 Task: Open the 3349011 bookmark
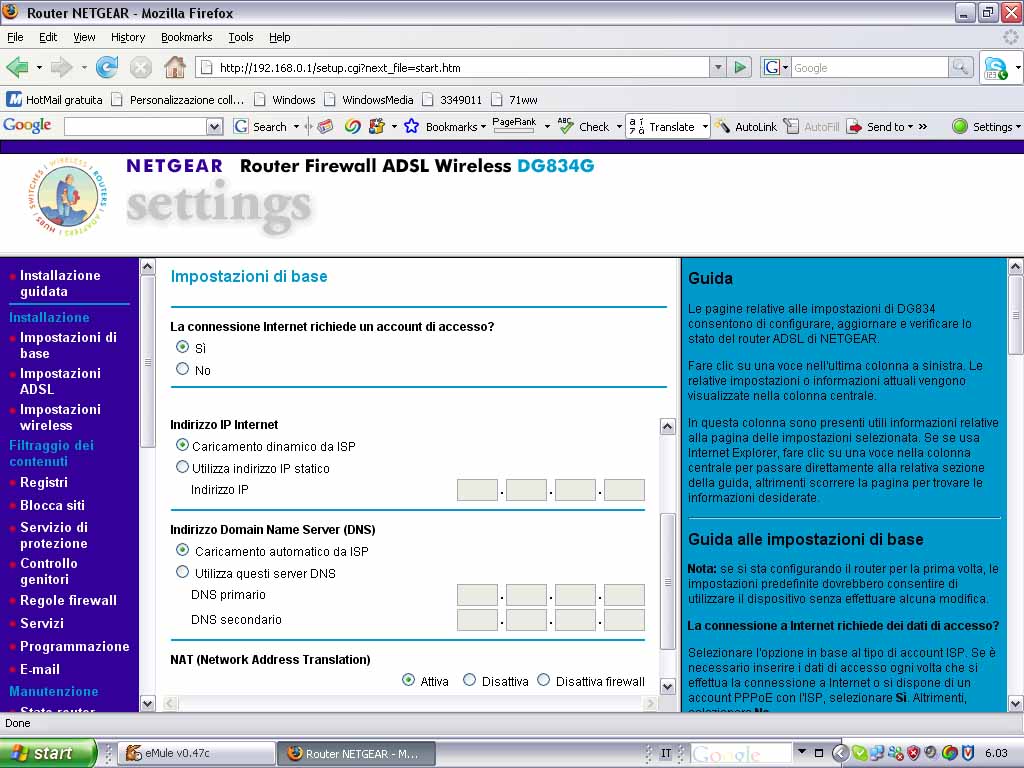click(452, 100)
